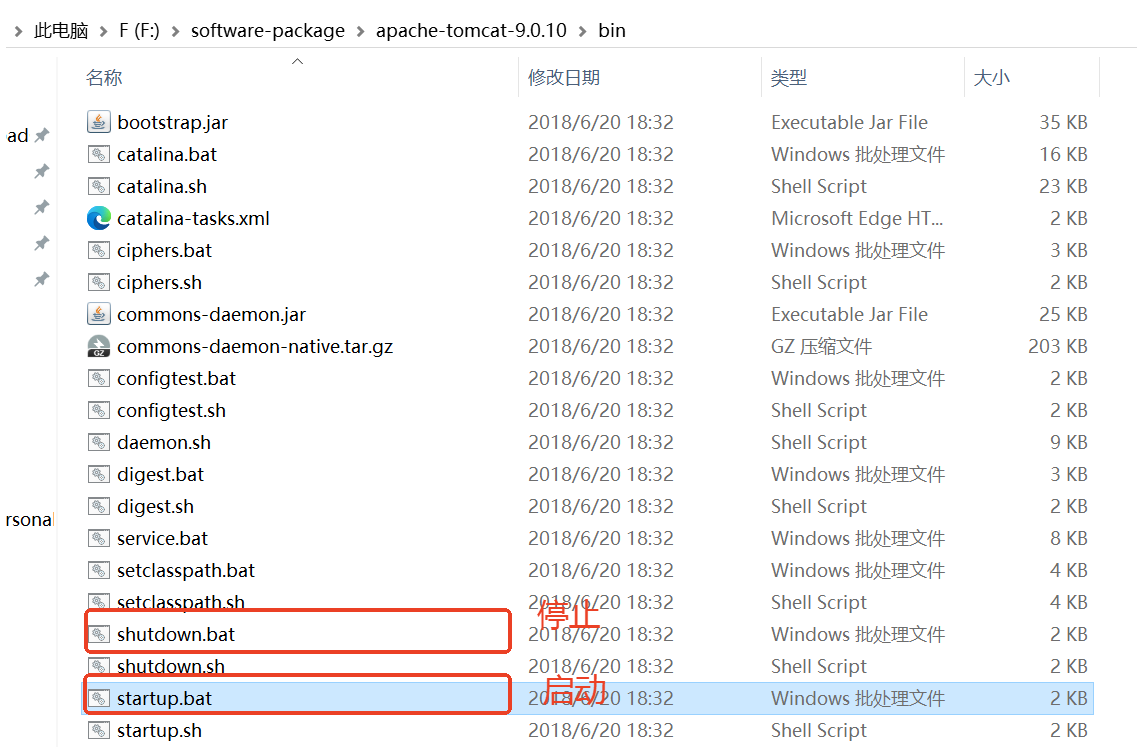
Task: Click the ciphers.bat file icon
Action: click(99, 250)
